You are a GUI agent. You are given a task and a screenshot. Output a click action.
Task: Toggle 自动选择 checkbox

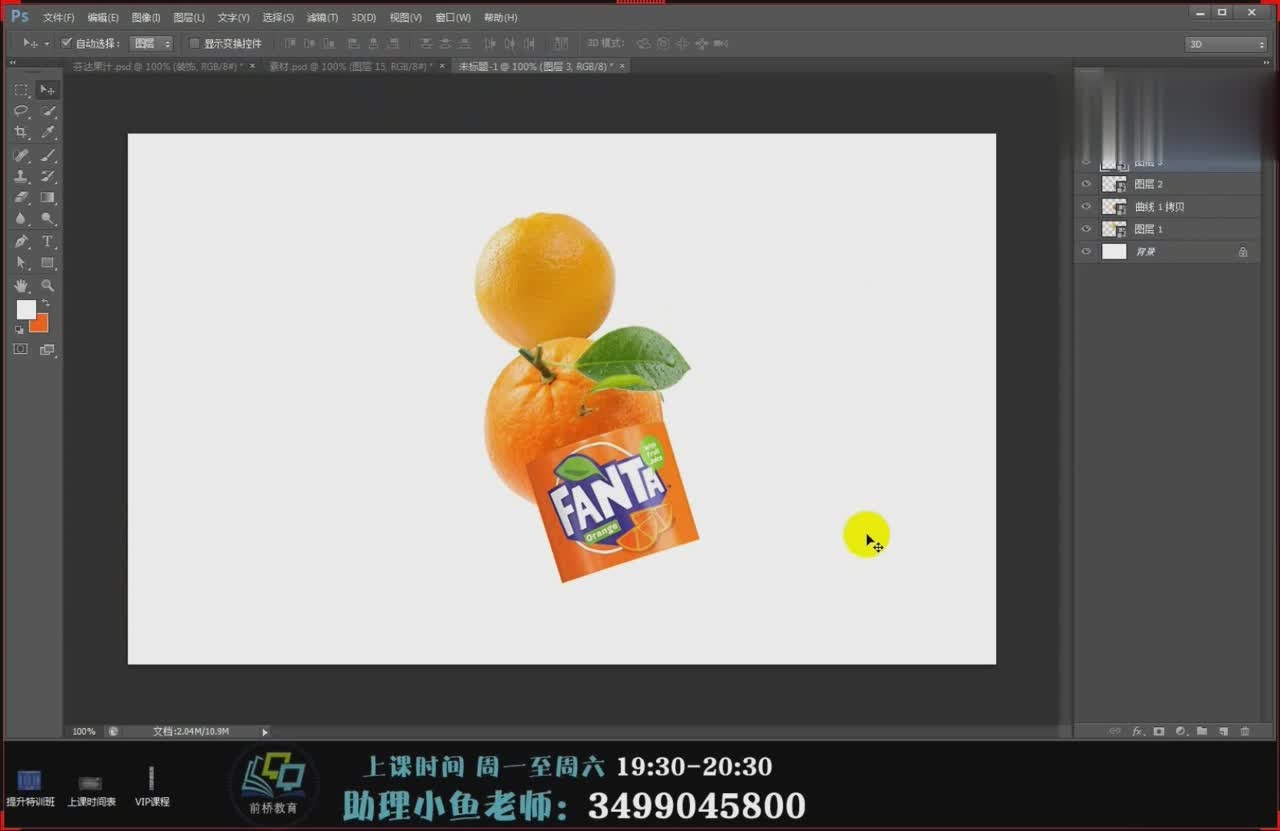tap(67, 43)
